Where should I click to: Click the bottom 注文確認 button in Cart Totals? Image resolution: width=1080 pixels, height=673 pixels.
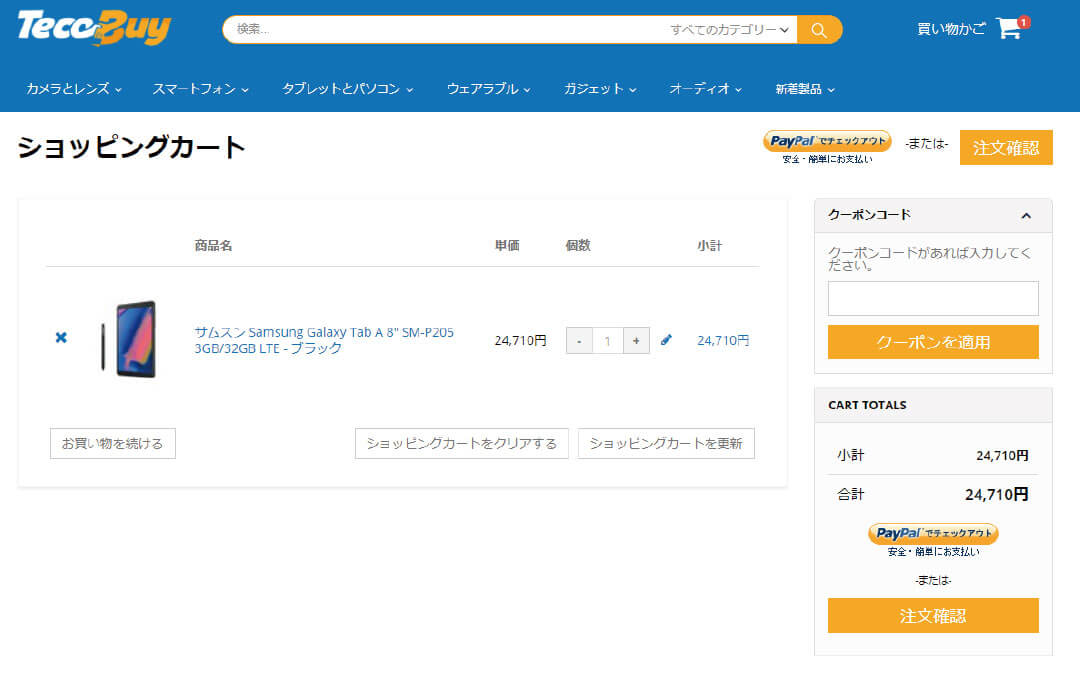tap(933, 615)
